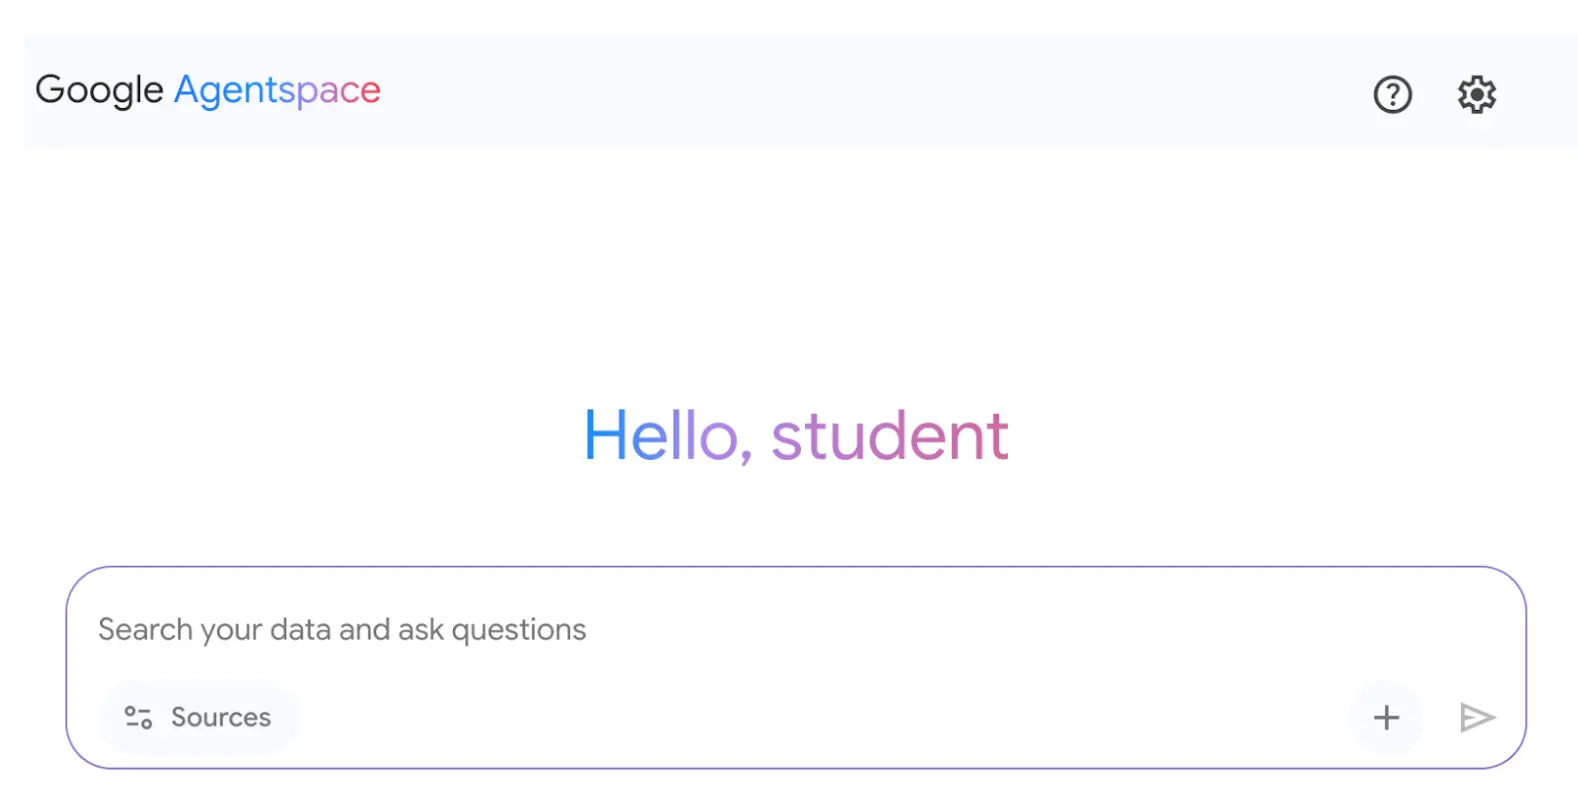Click the plus icon to add attachment
The height and width of the screenshot is (802, 1578).
[x=1386, y=717]
